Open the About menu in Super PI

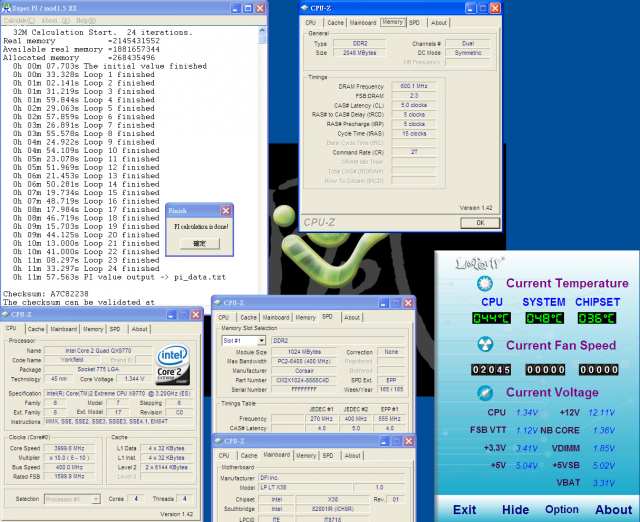click(56, 20)
